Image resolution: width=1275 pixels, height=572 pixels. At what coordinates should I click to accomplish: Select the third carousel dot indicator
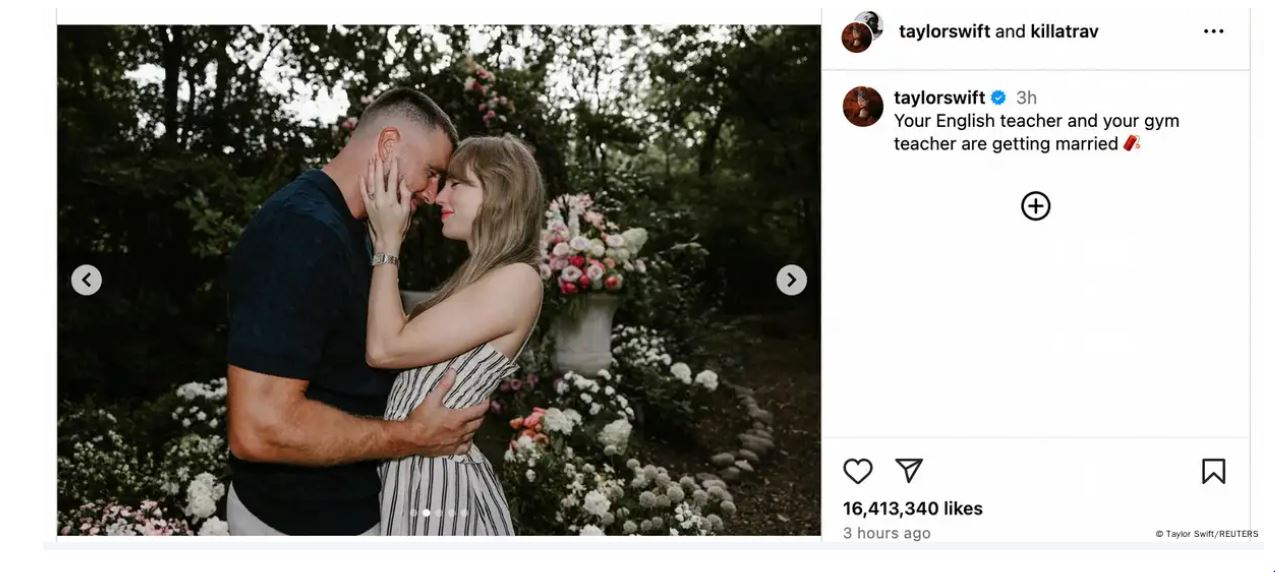[439, 513]
